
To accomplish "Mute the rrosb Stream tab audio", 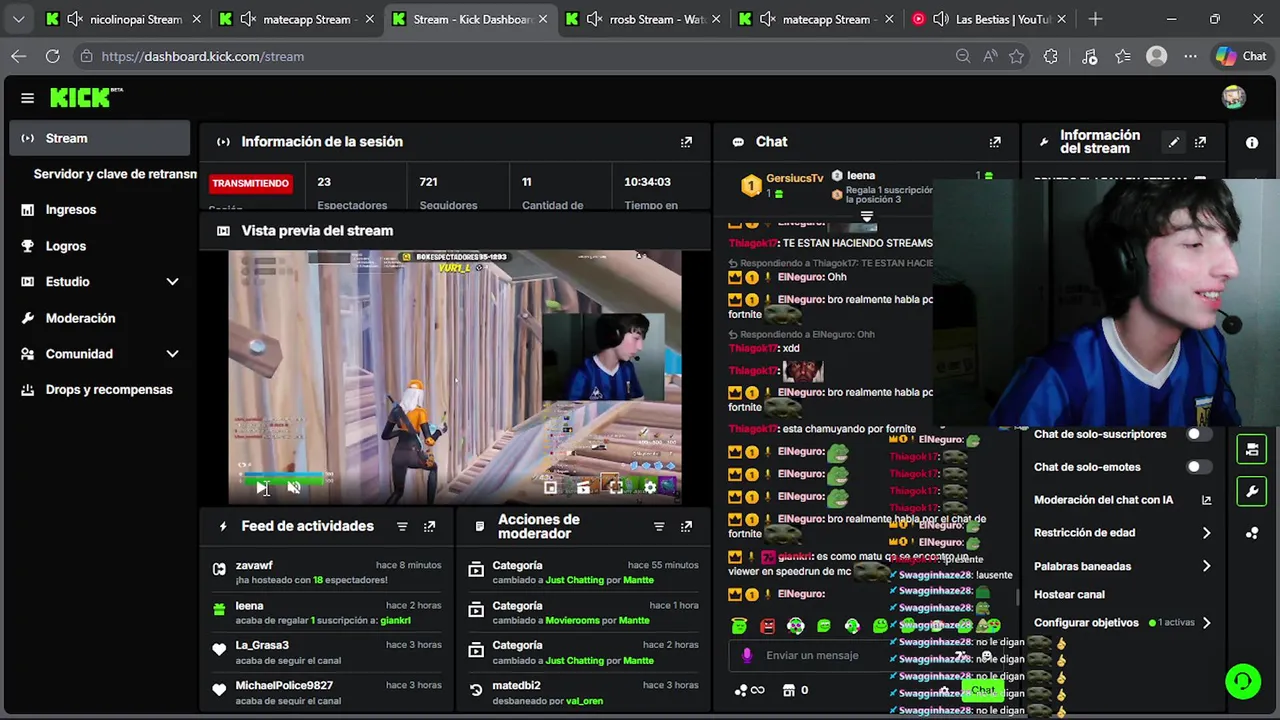I will pos(594,19).
